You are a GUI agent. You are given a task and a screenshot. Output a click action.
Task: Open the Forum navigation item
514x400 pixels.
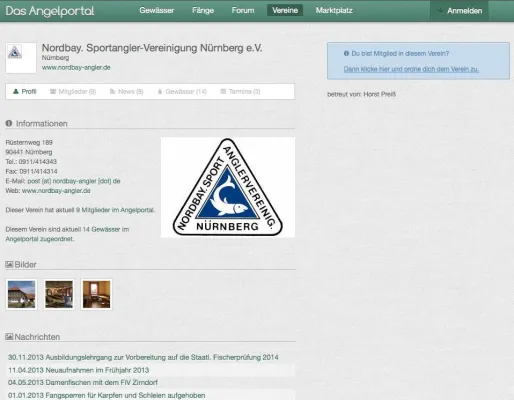point(243,10)
